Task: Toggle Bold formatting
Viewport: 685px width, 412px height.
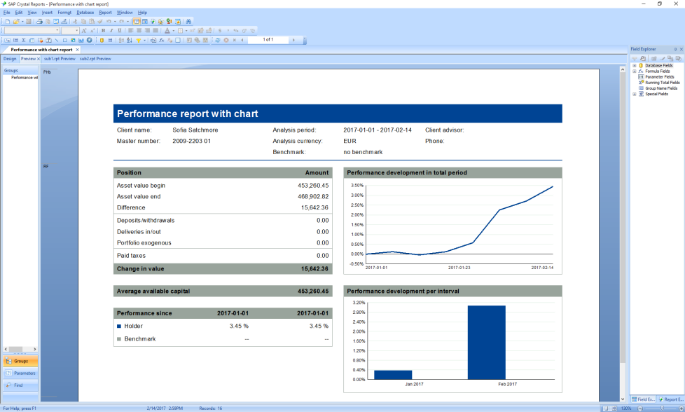Action: (103, 30)
